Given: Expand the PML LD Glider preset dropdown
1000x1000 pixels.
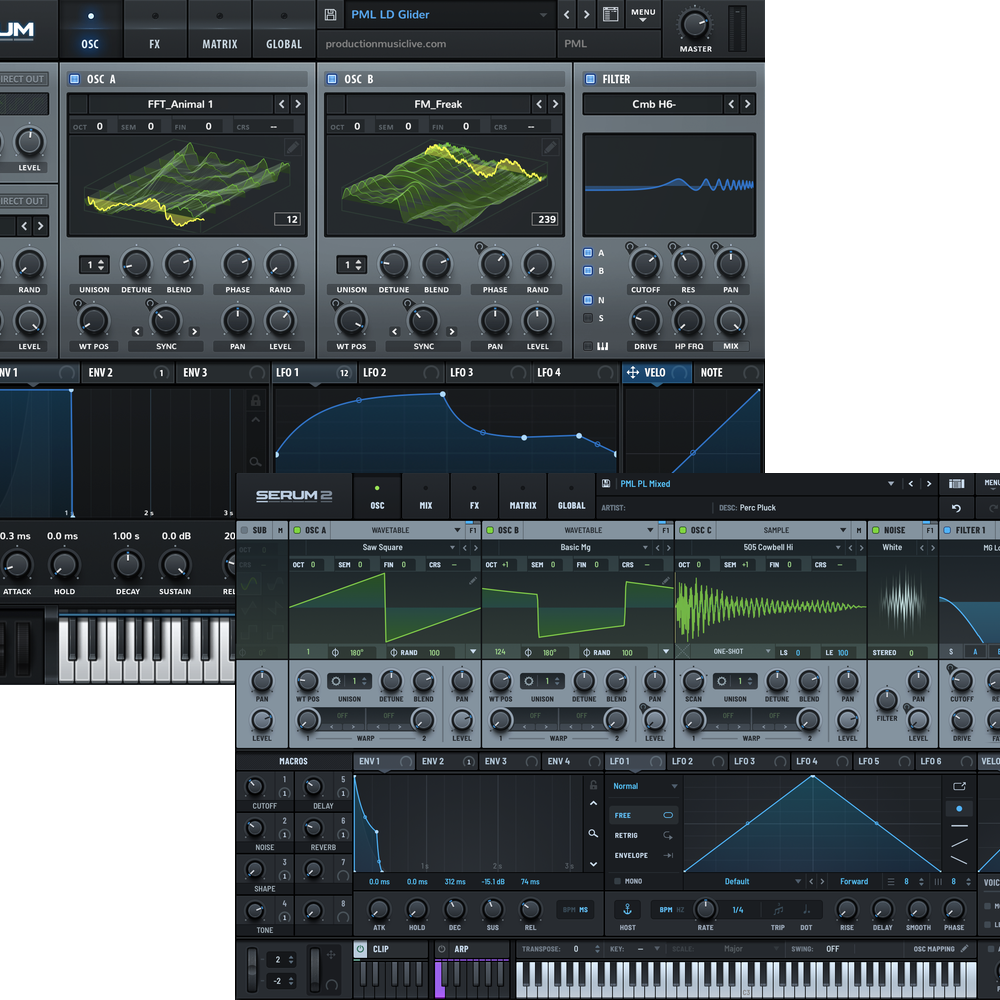Looking at the screenshot, I should coord(544,15).
